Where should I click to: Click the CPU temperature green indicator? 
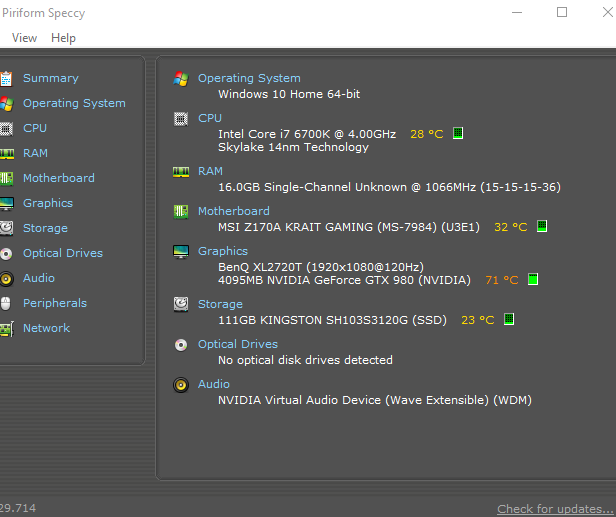458,133
